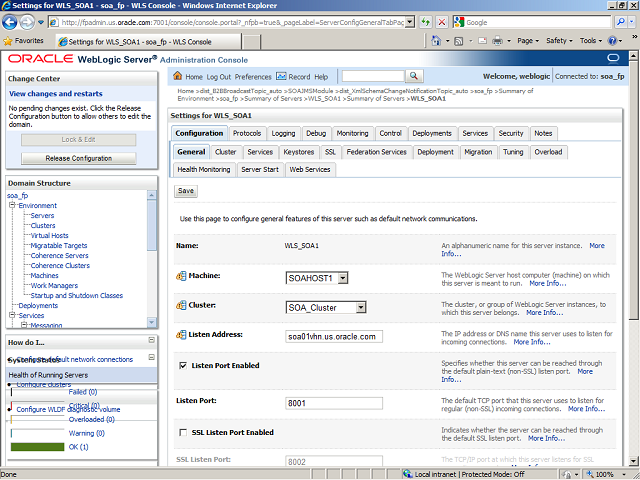This screenshot has width=640, height=480.
Task: Collapse the Environment tree node
Action: [x=13, y=205]
